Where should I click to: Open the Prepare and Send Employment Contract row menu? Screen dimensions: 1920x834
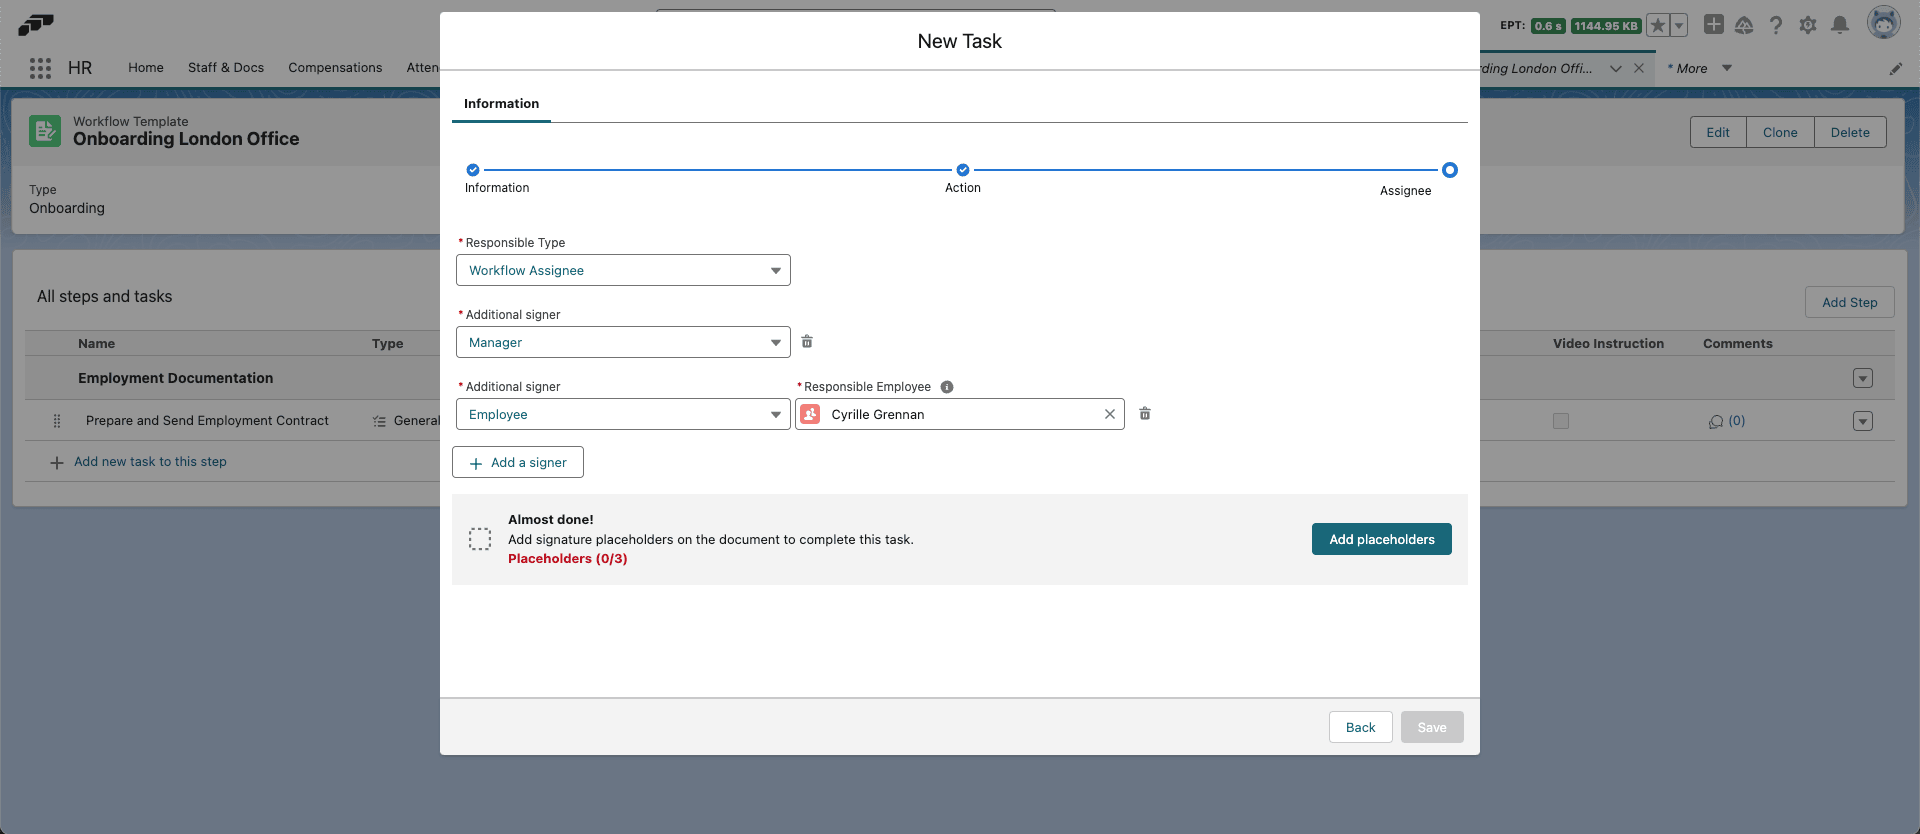click(1863, 421)
